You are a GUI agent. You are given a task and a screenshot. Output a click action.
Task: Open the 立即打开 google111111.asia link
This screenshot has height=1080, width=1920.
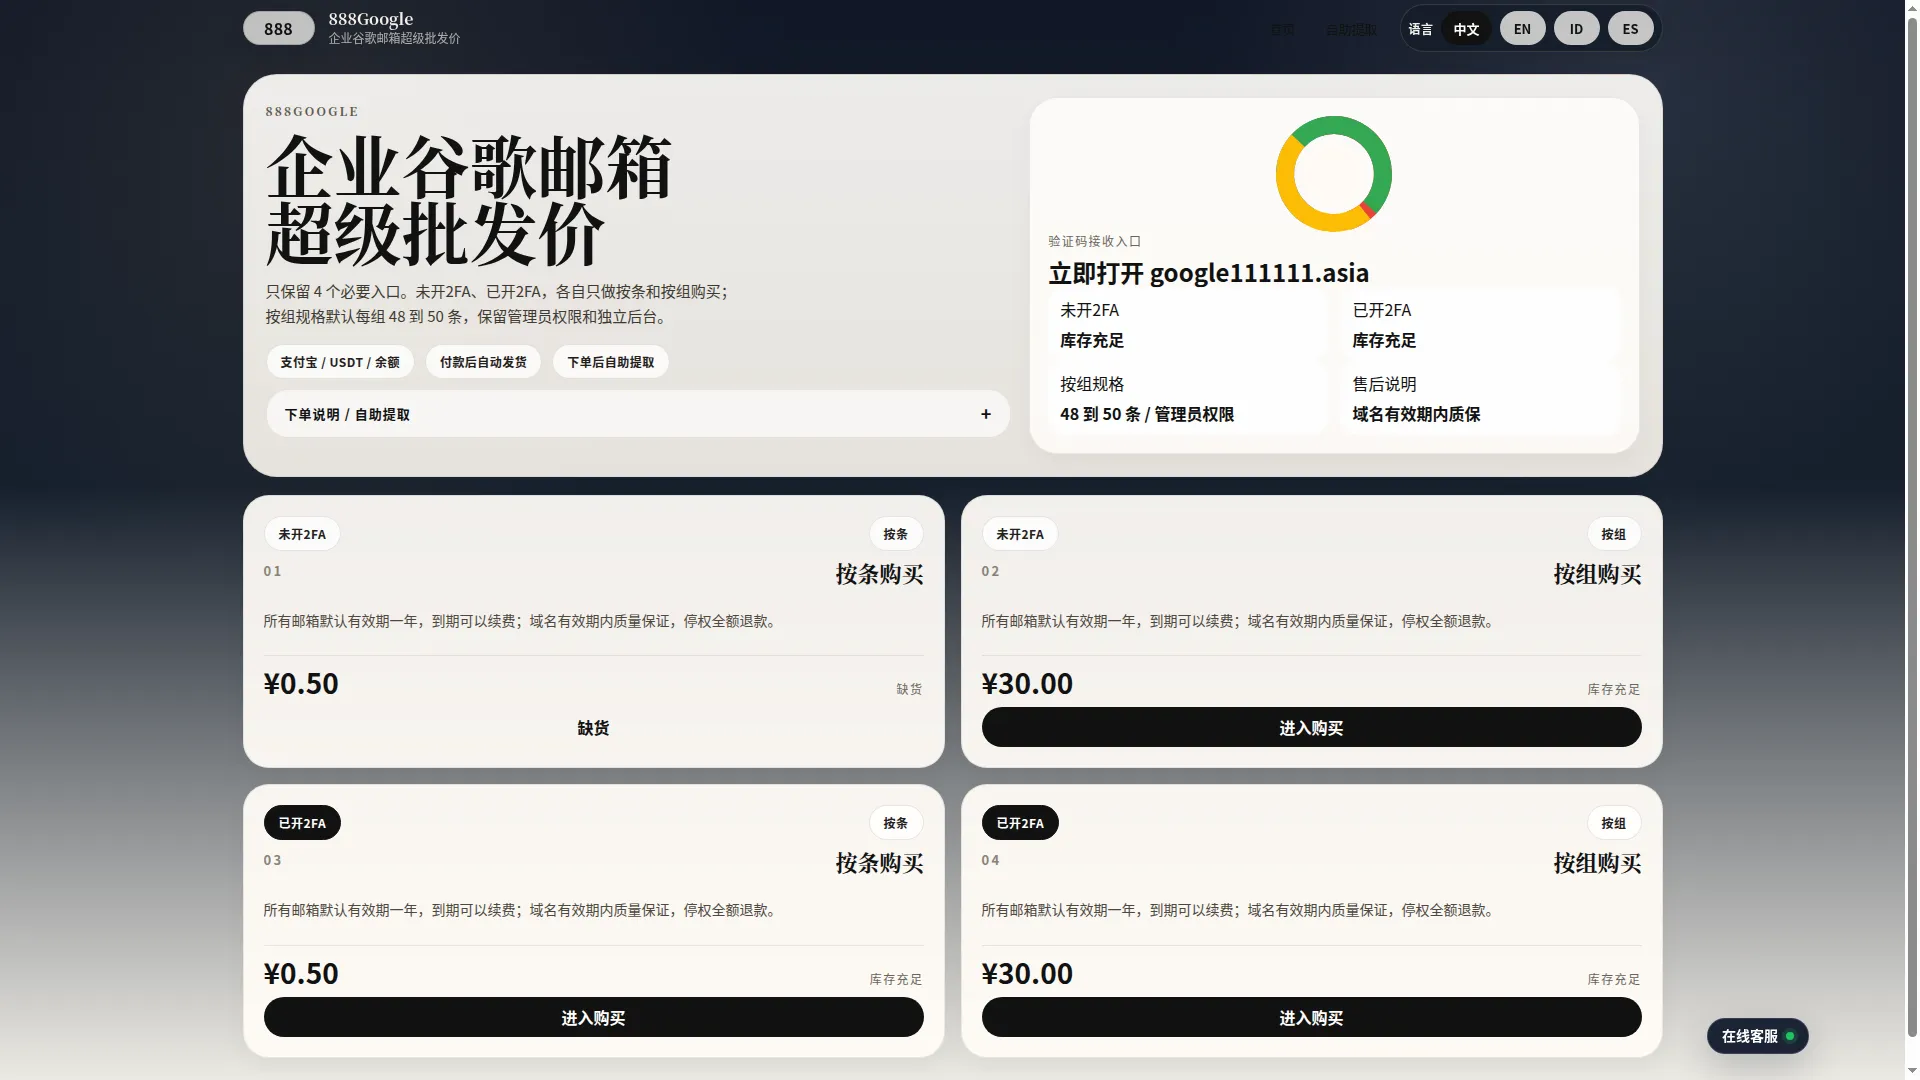[1208, 273]
